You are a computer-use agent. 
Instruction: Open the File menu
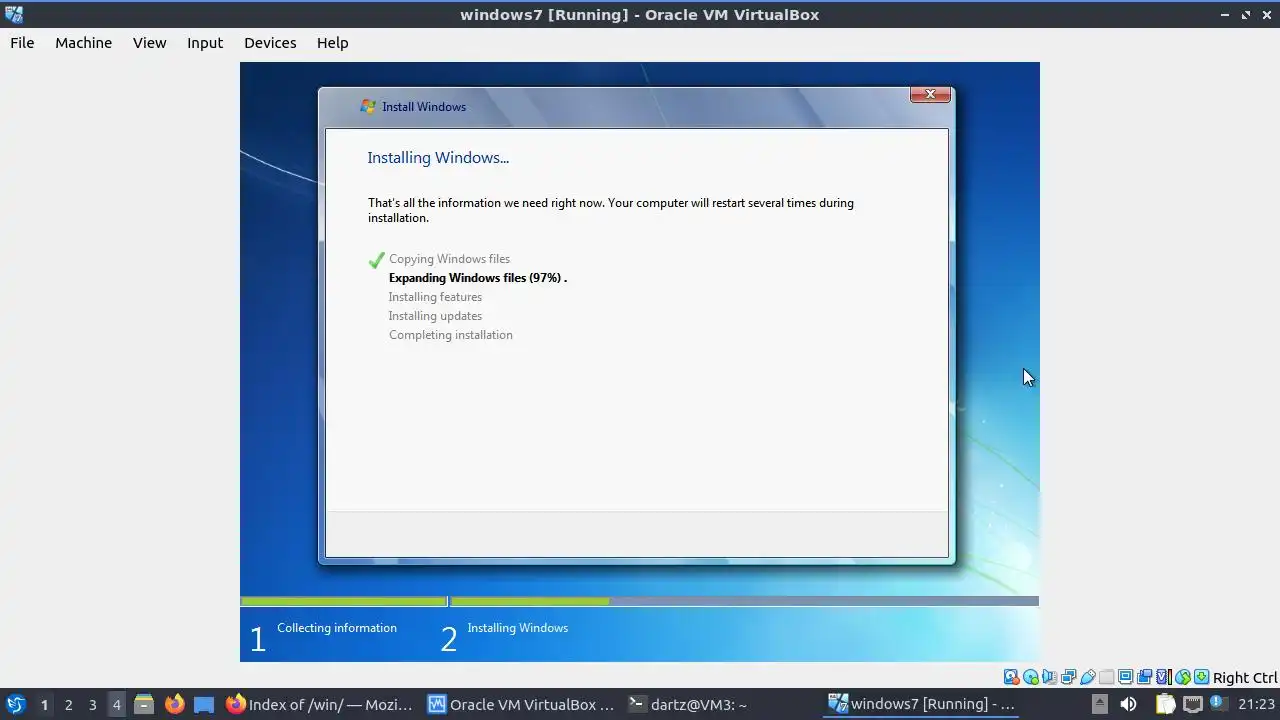(22, 43)
